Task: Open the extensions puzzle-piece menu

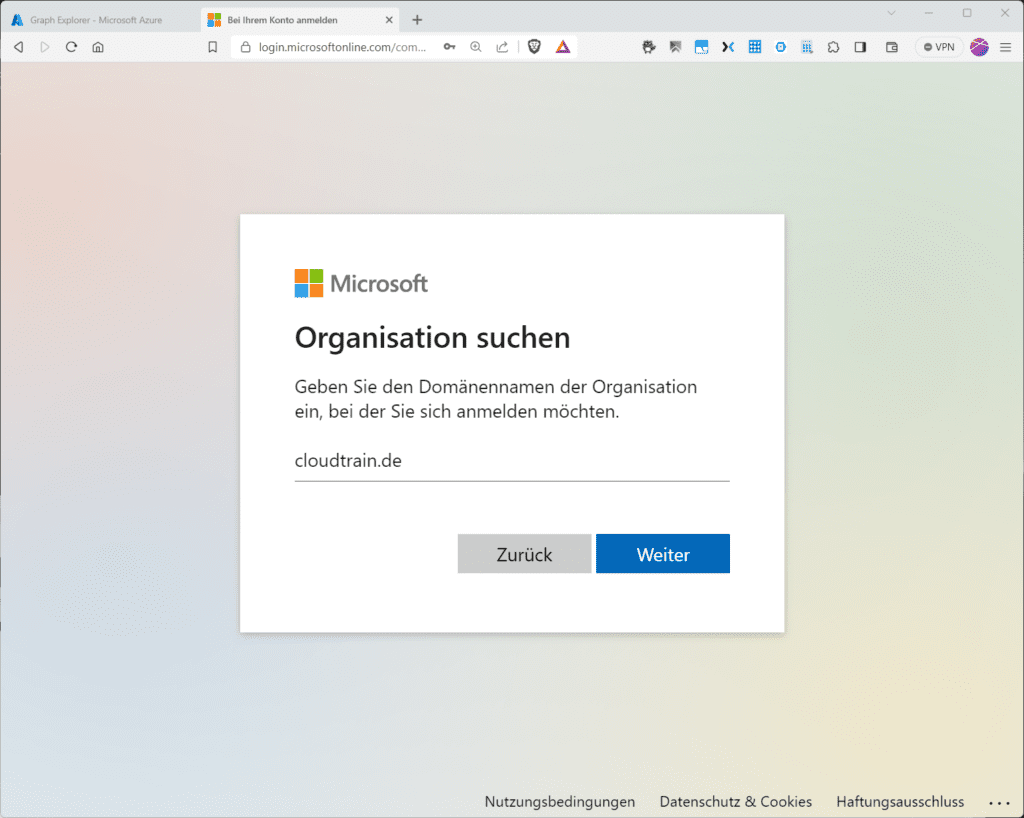Action: 833,47
